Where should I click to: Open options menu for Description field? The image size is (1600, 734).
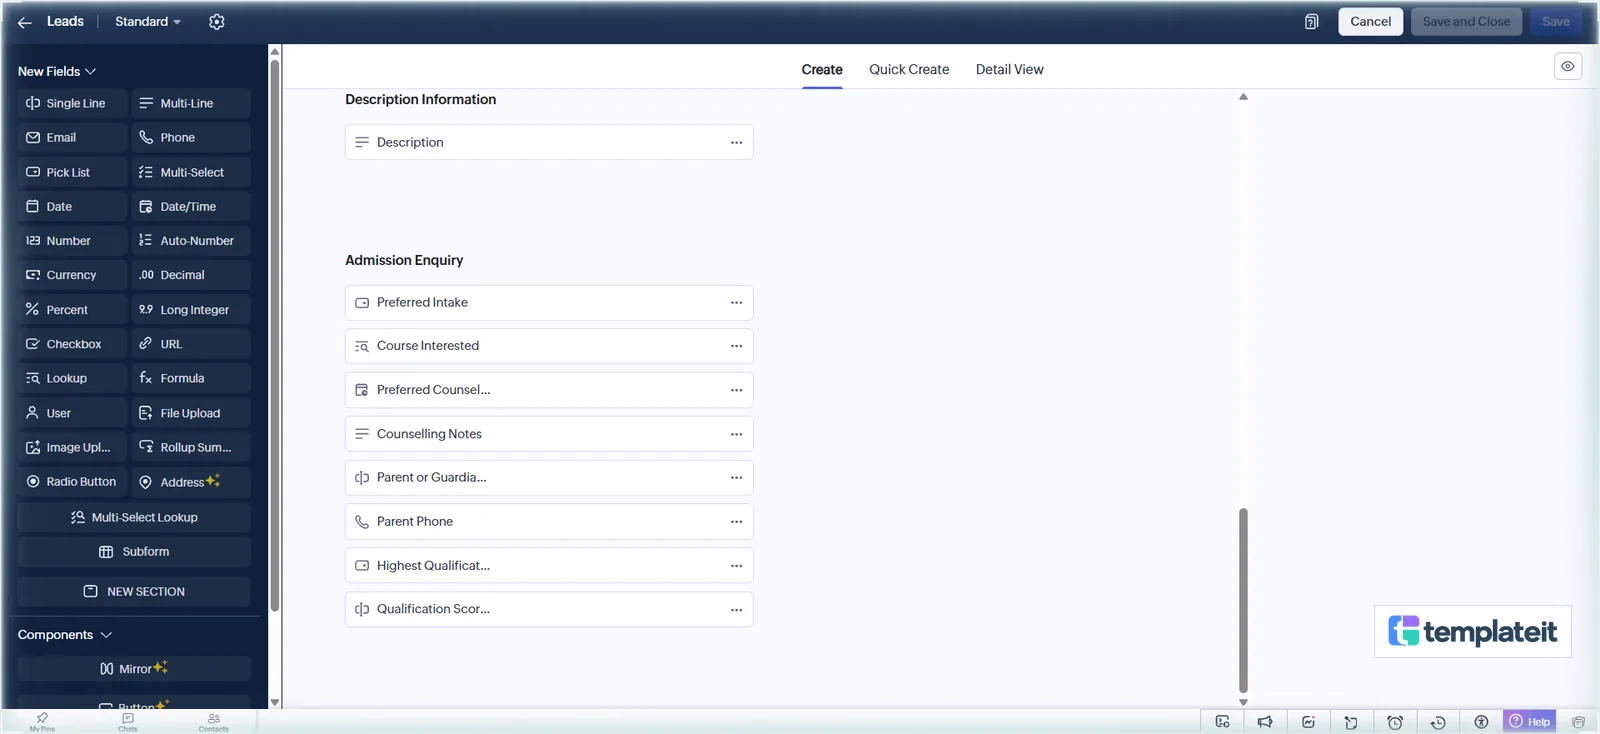(736, 142)
